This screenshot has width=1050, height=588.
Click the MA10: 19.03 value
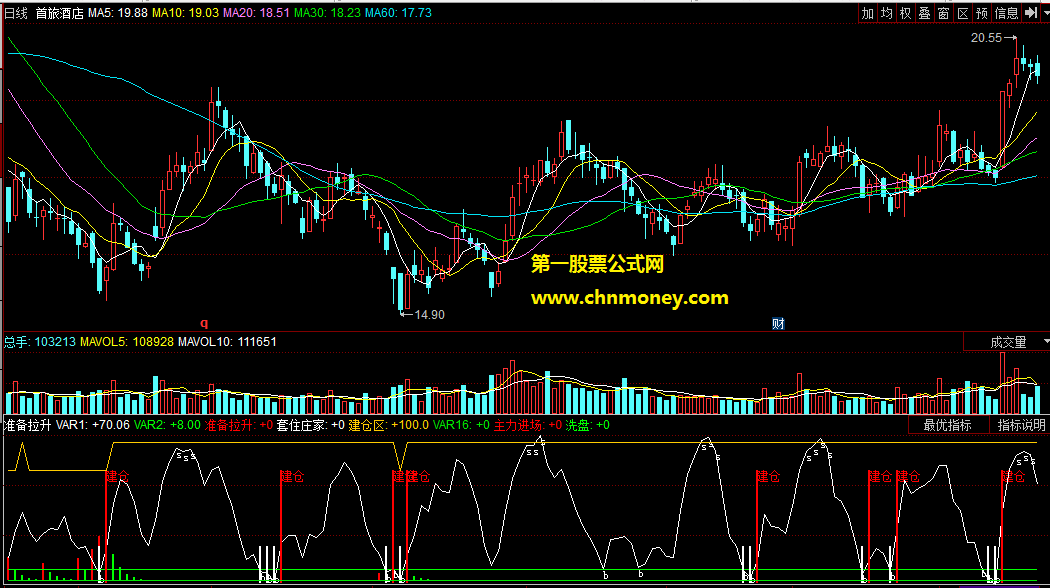[x=185, y=13]
